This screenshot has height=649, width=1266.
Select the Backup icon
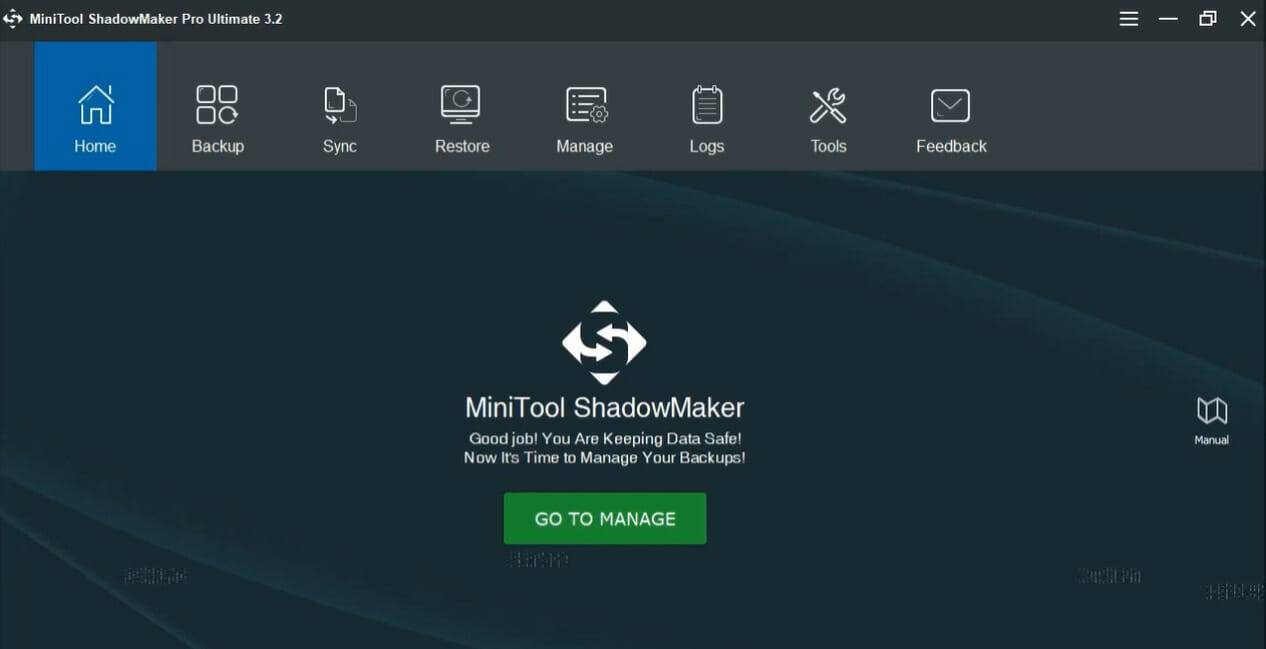click(x=217, y=104)
